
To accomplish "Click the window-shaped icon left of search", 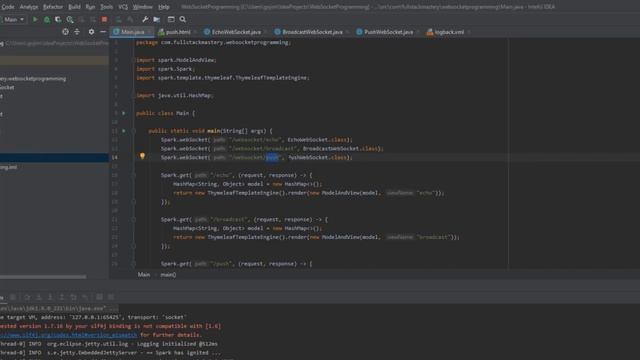I will click(171, 19).
